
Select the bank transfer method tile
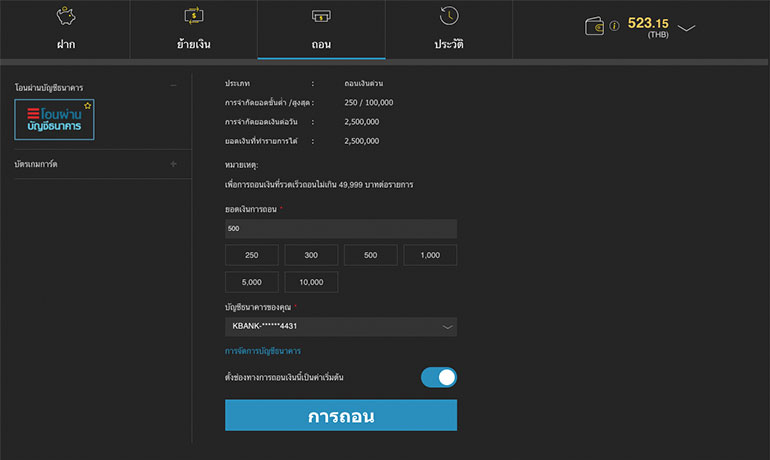(x=55, y=120)
